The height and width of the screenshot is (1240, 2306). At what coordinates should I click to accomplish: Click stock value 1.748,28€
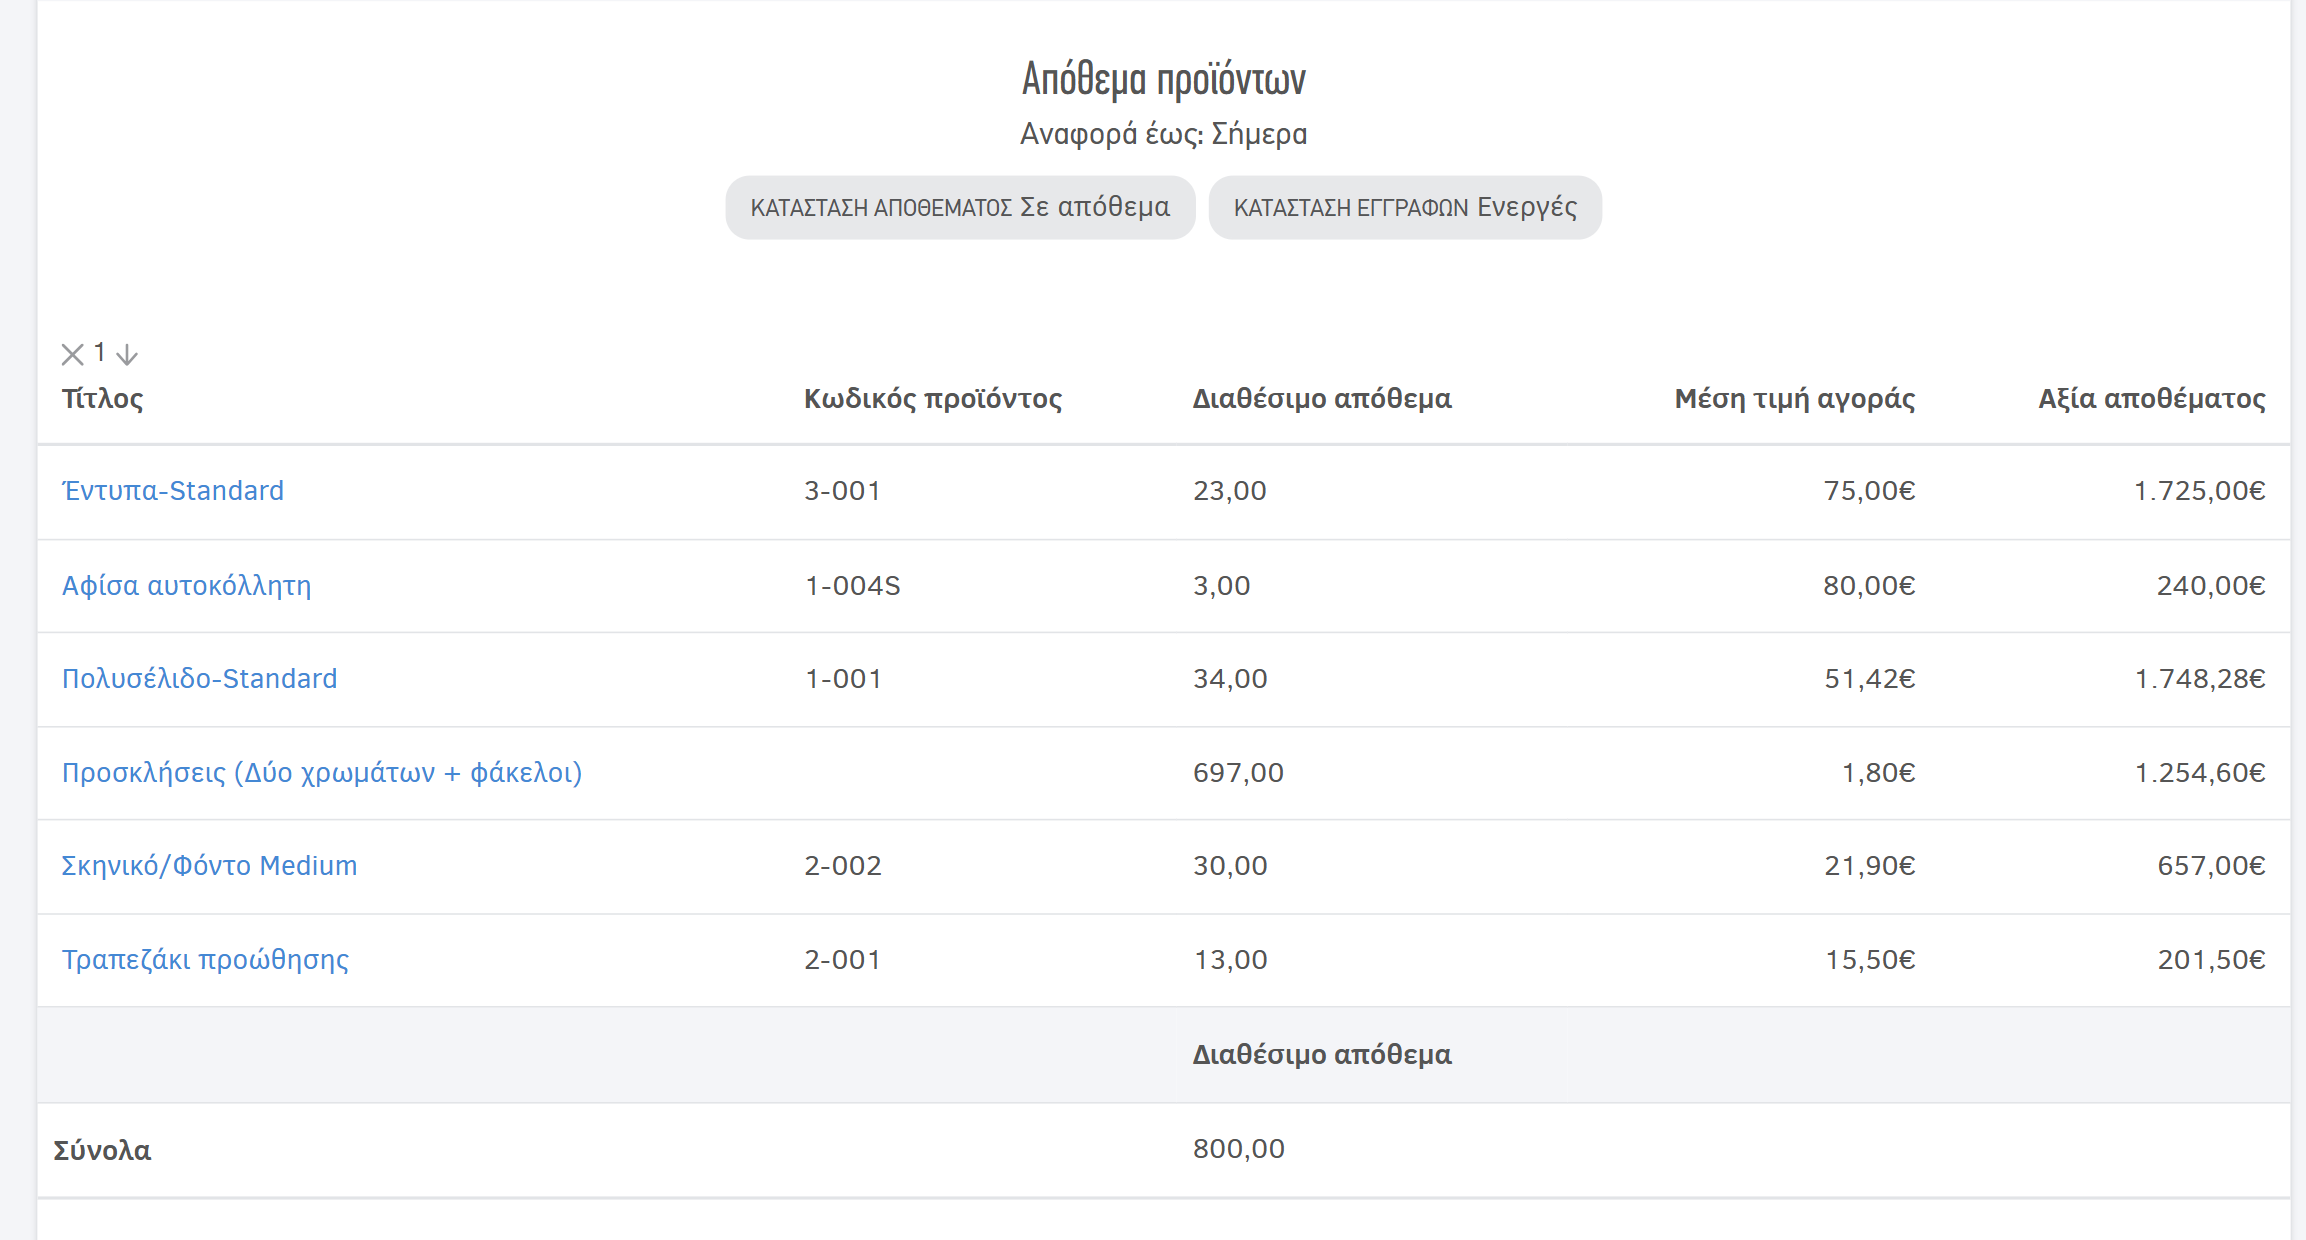2200,679
